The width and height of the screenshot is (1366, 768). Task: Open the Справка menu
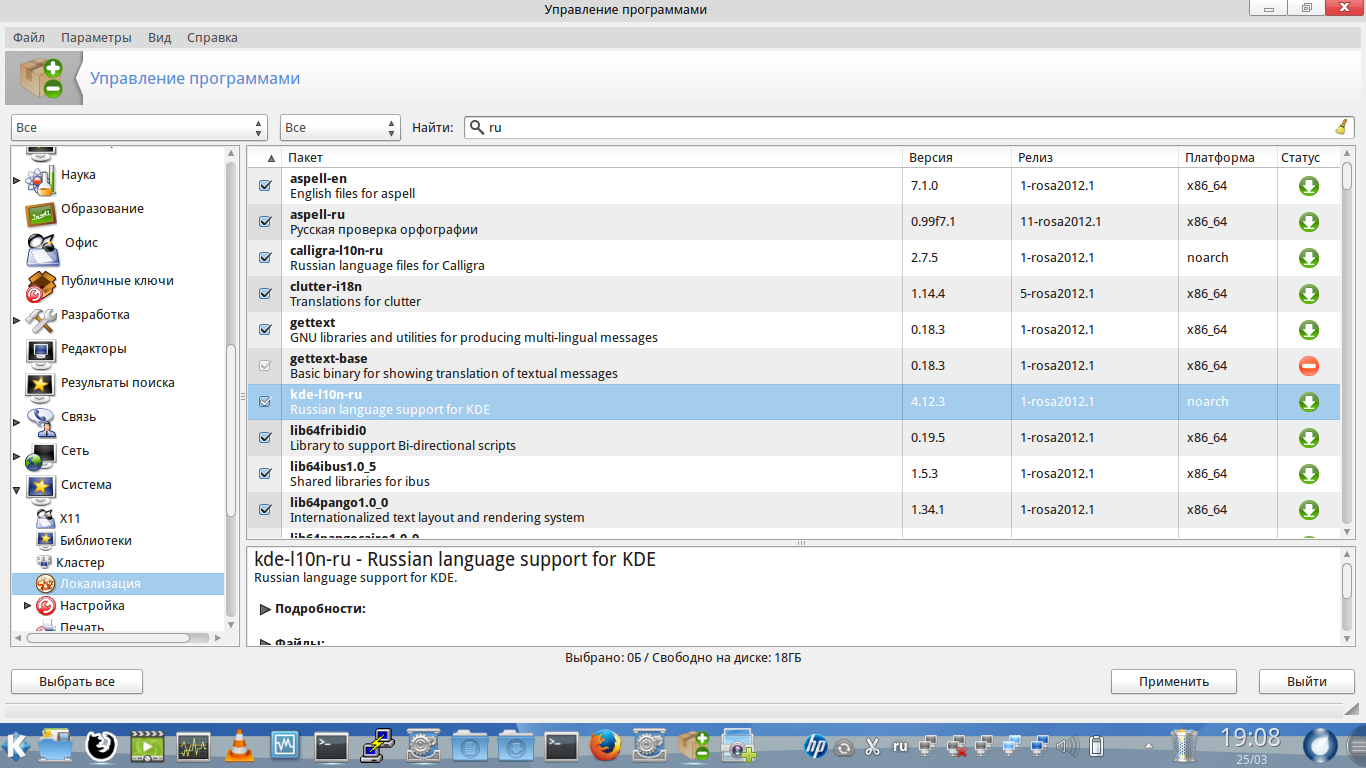(212, 38)
